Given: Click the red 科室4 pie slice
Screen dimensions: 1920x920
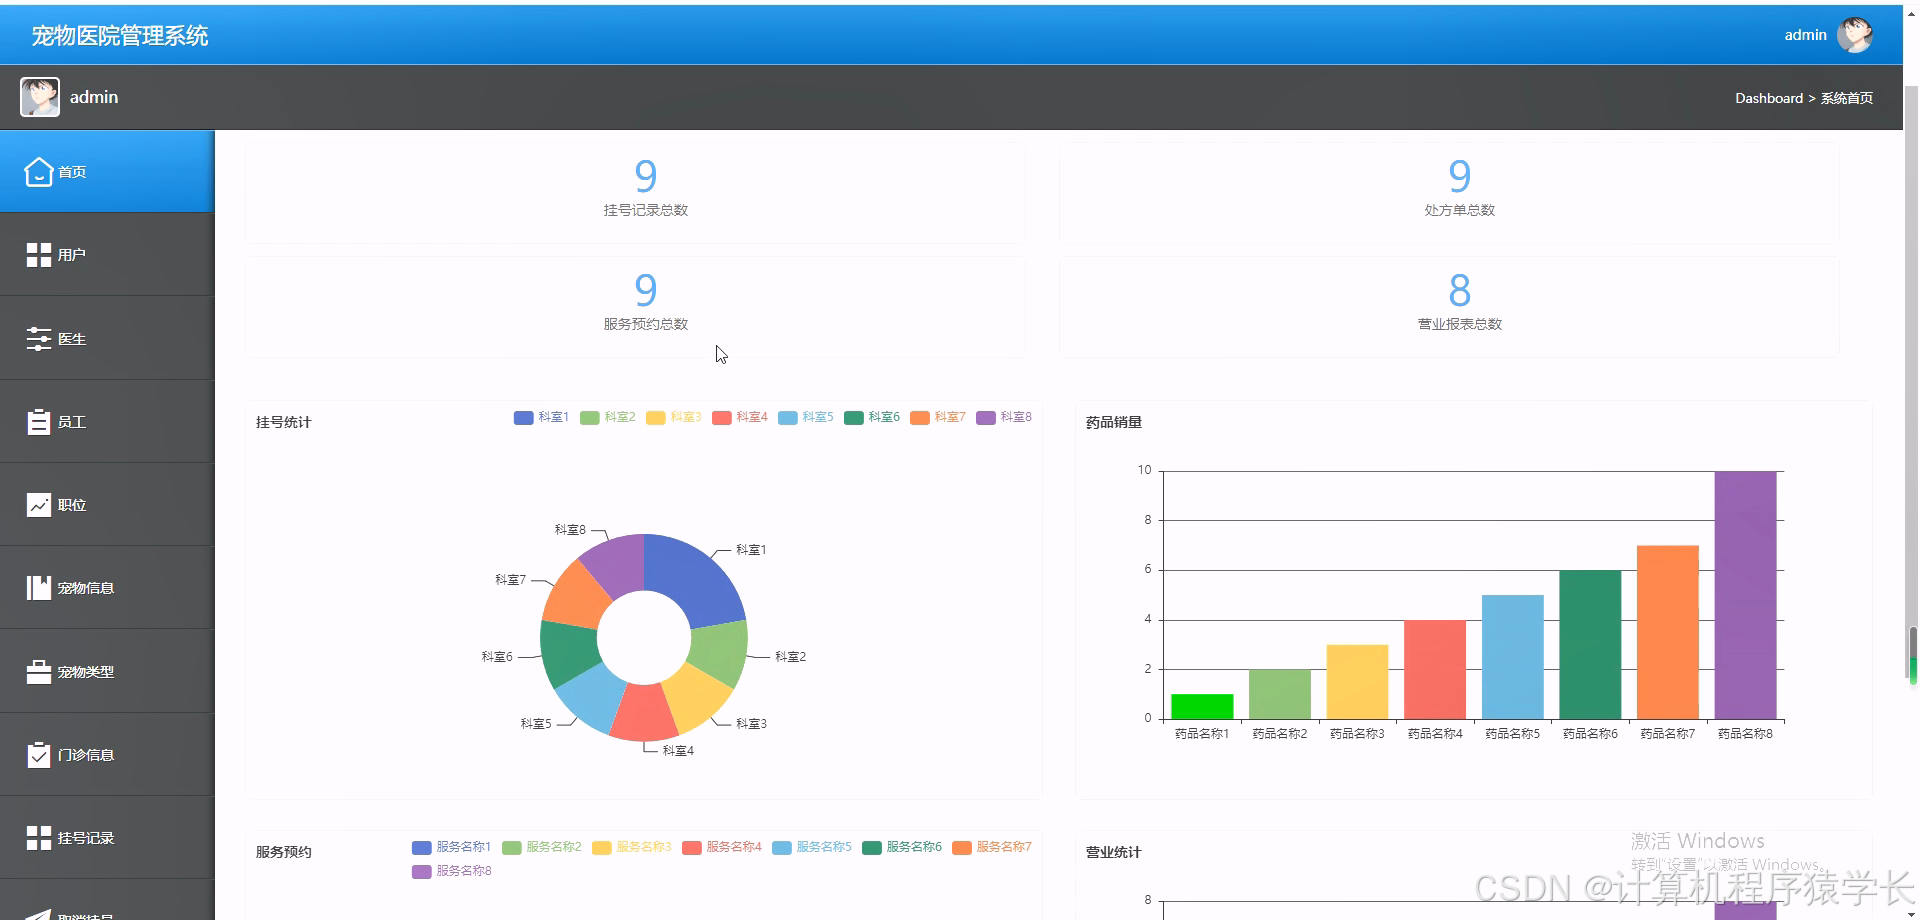Looking at the screenshot, I should pyautogui.click(x=644, y=714).
